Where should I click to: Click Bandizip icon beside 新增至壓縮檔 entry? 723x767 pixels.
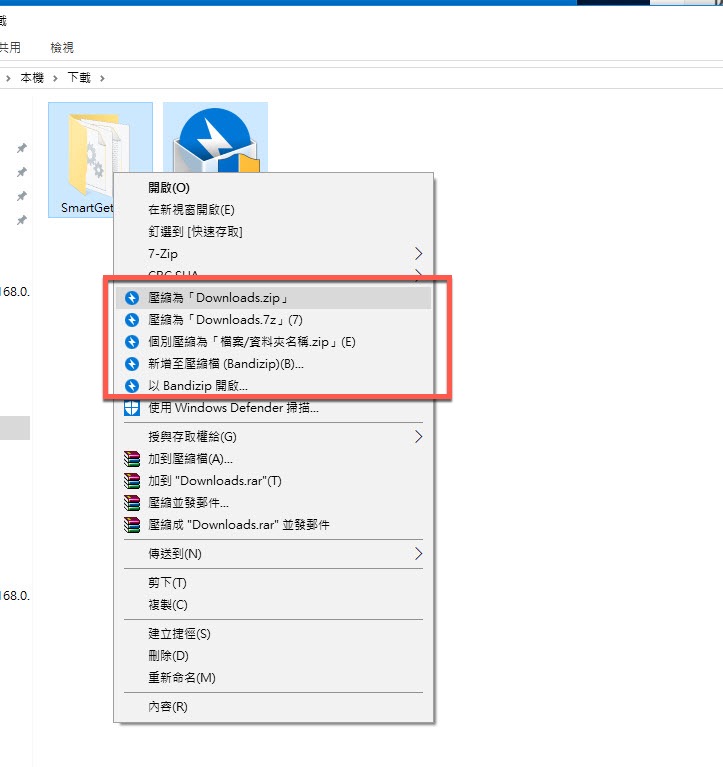point(132,364)
